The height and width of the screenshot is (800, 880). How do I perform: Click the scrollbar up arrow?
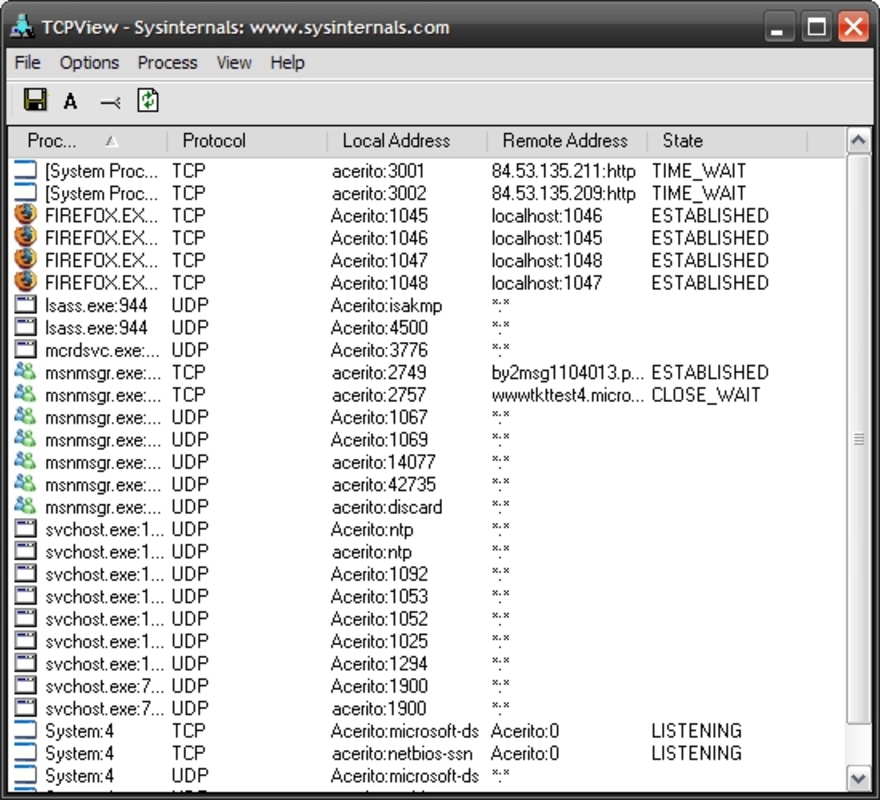click(858, 141)
